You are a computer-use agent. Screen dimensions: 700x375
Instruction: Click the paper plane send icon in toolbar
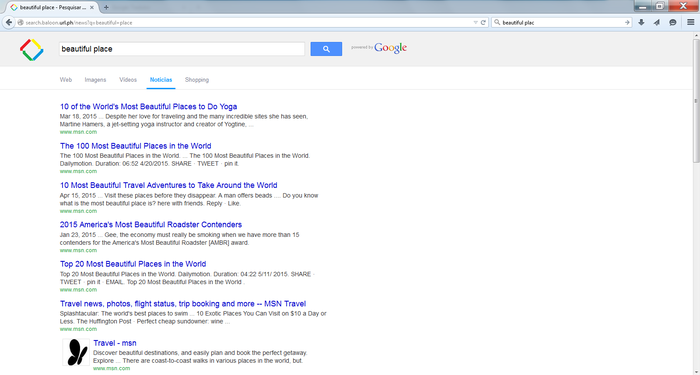657,22
